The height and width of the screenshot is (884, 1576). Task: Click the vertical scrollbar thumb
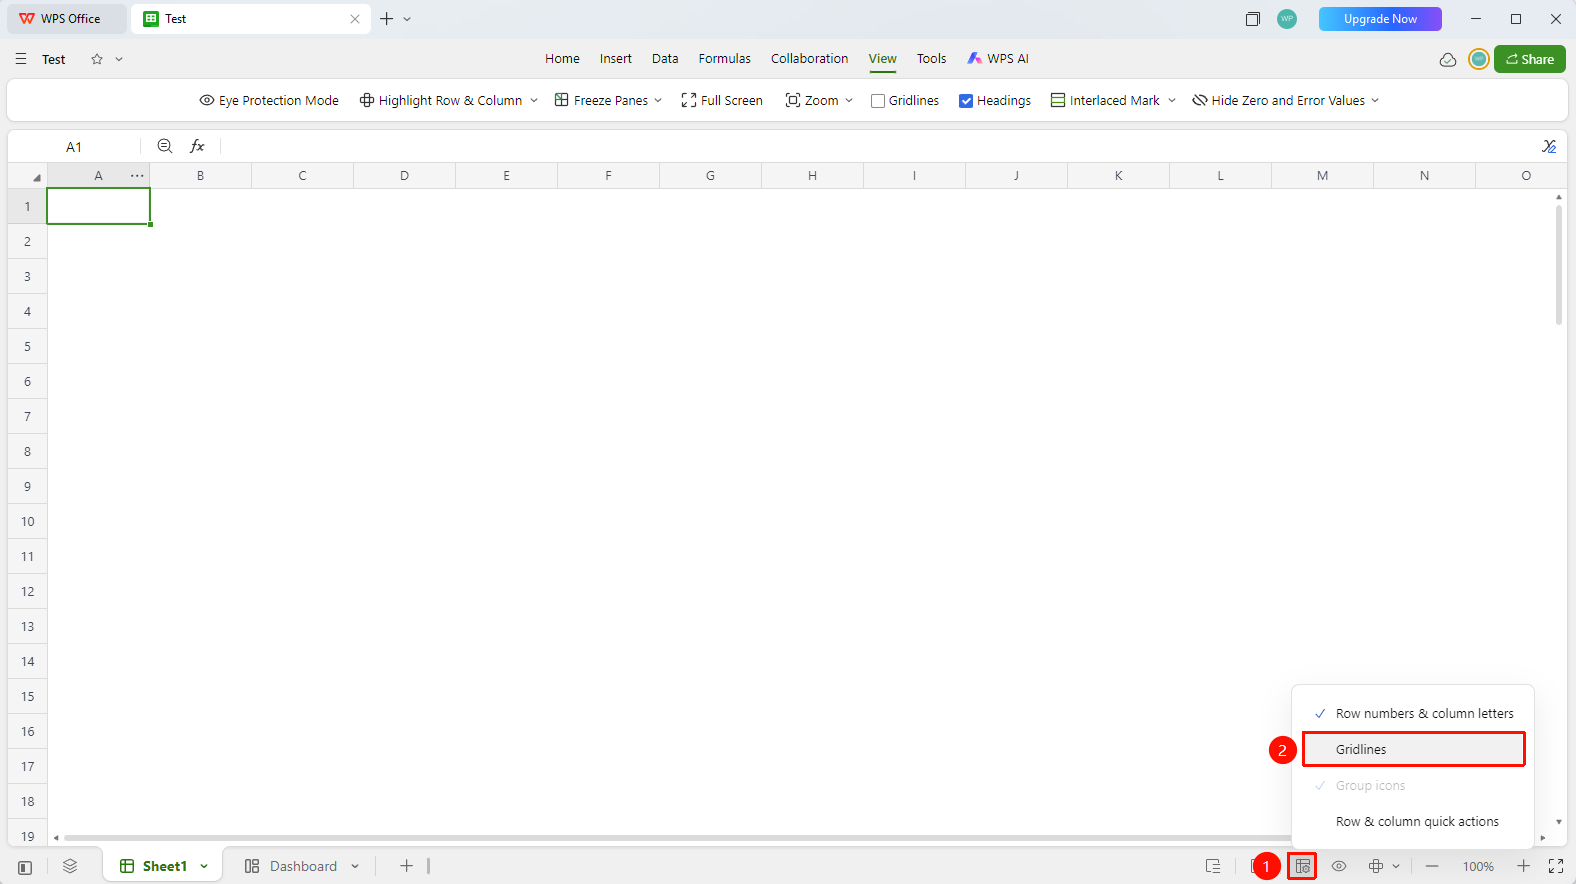click(x=1558, y=265)
